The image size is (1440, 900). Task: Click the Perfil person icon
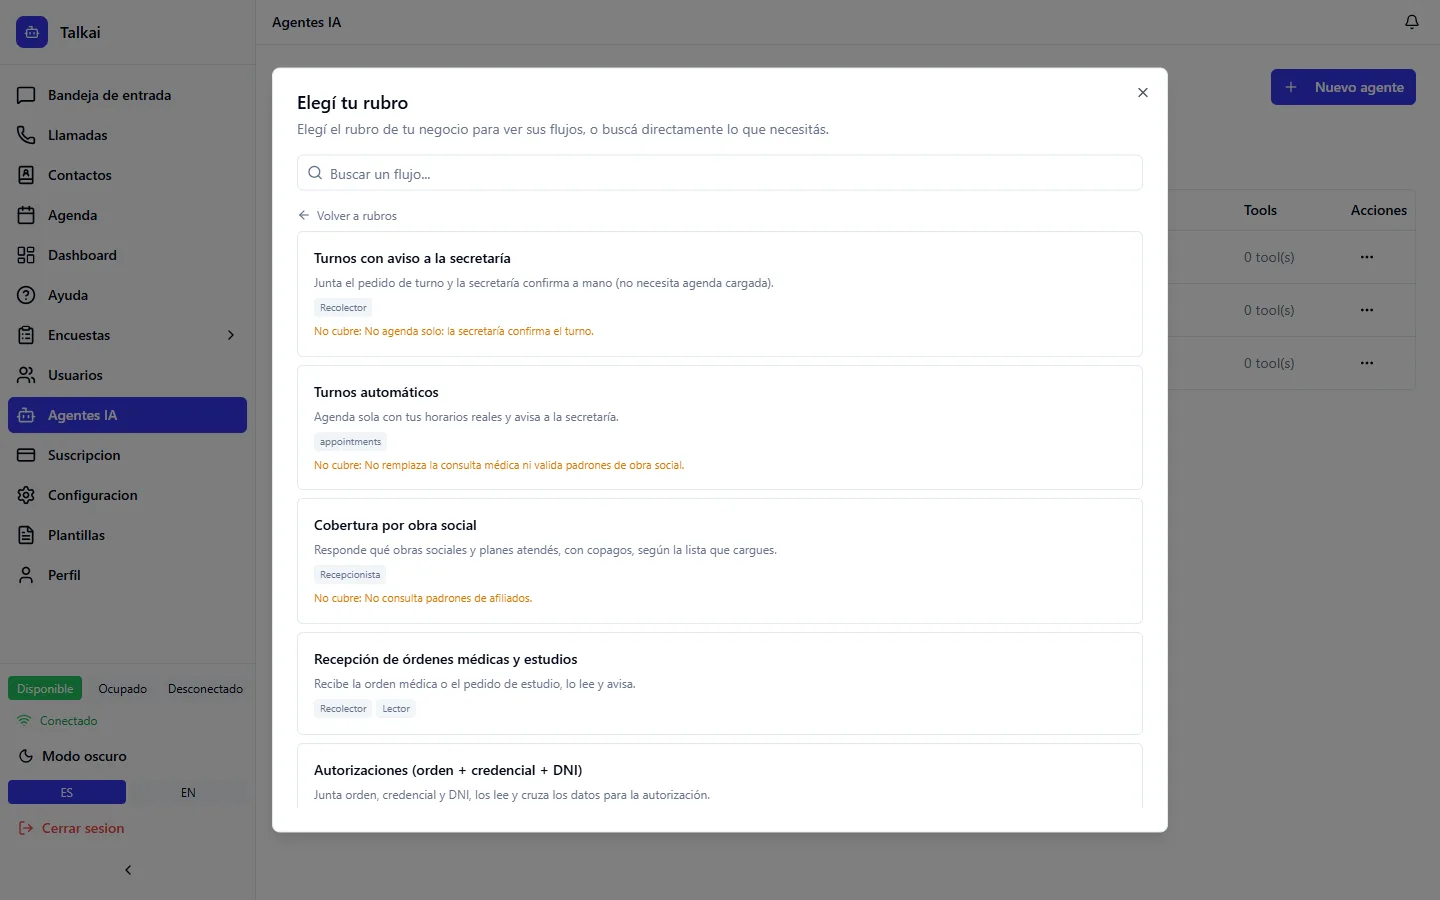tap(26, 575)
